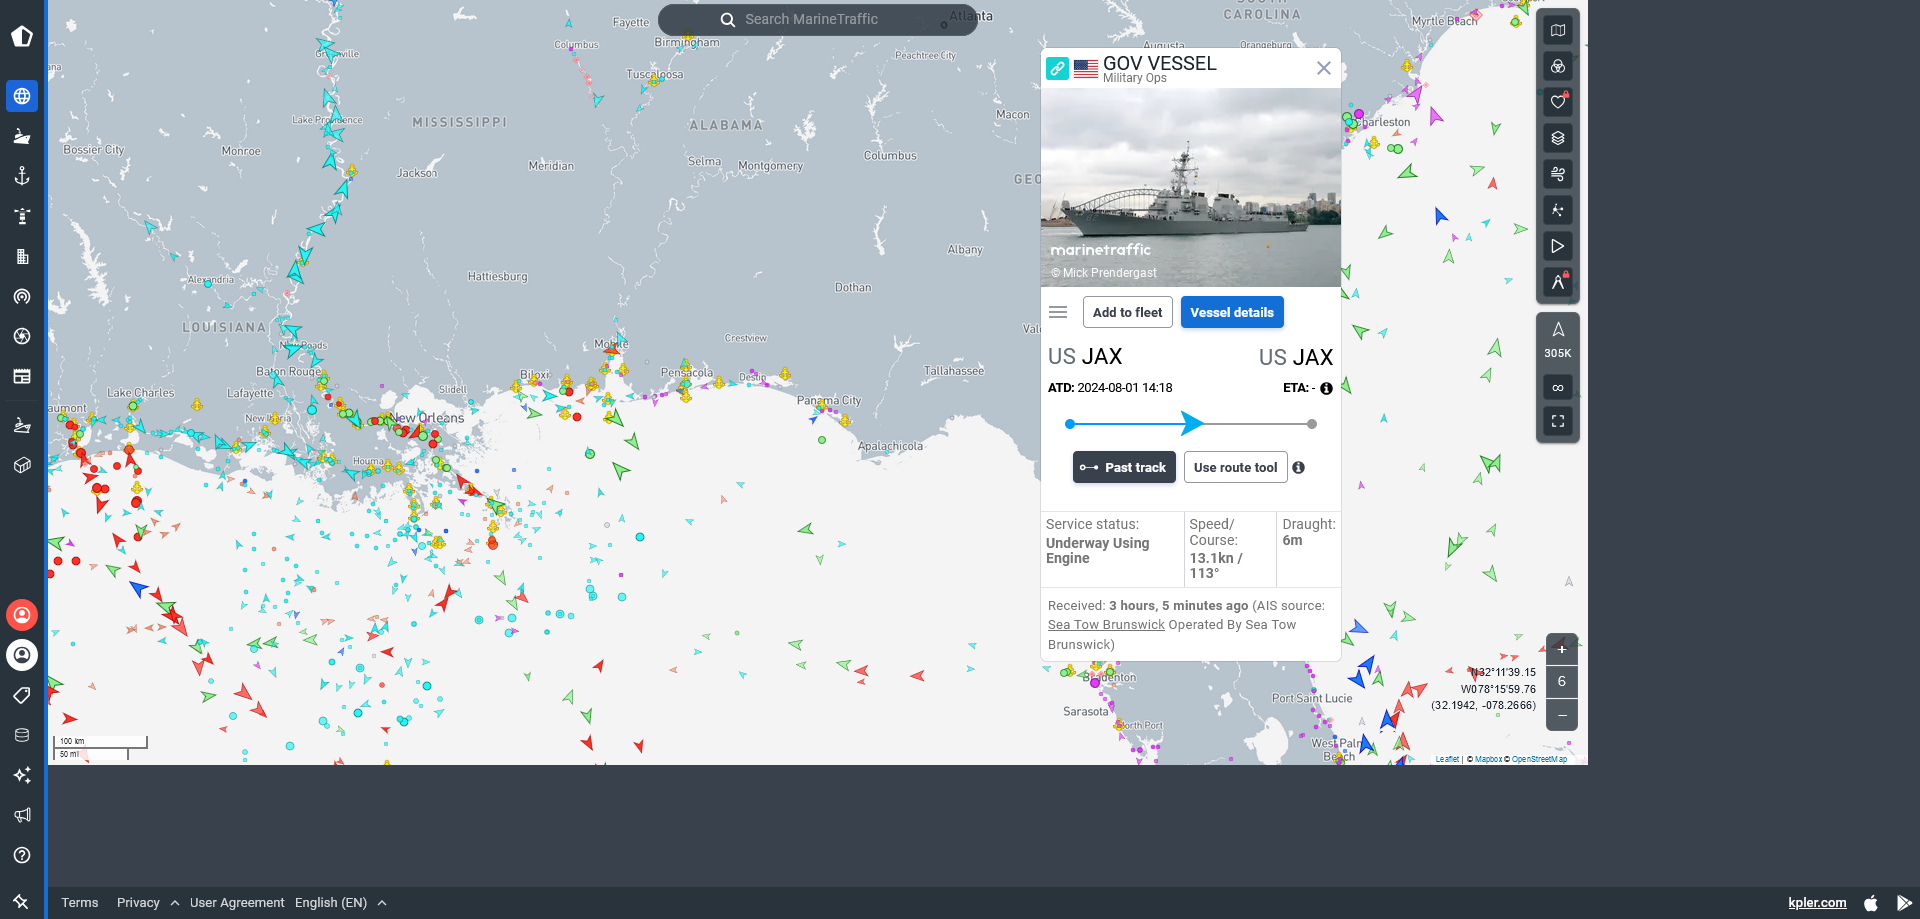Open the Photos aperture icon

pos(22,336)
